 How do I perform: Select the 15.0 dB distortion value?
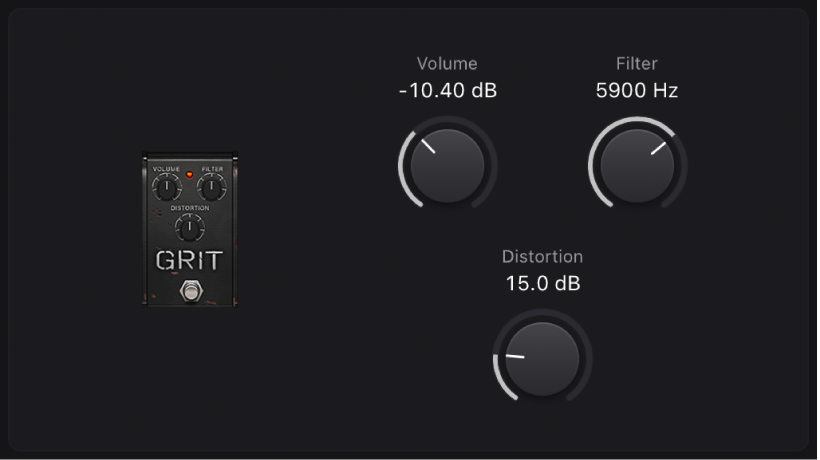tap(542, 284)
